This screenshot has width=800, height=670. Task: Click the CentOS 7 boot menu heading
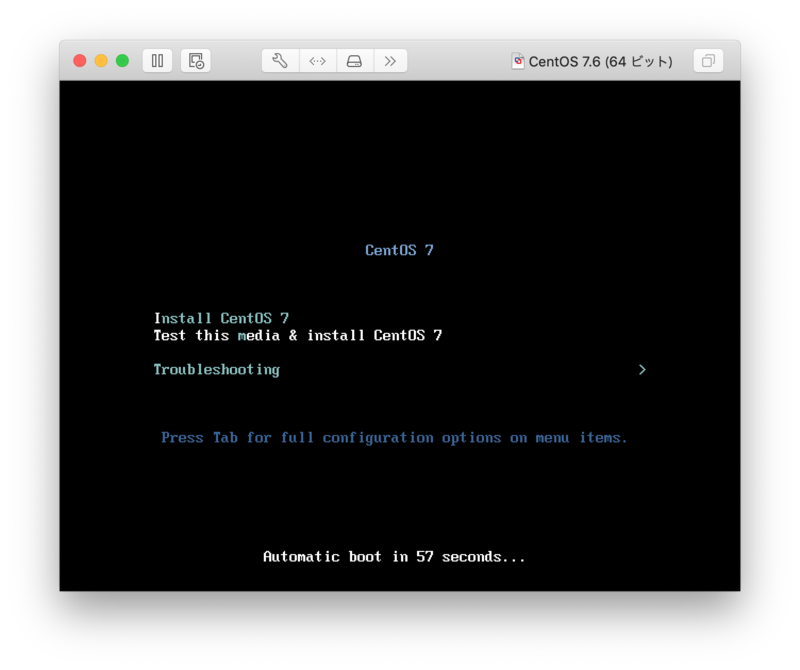point(399,250)
